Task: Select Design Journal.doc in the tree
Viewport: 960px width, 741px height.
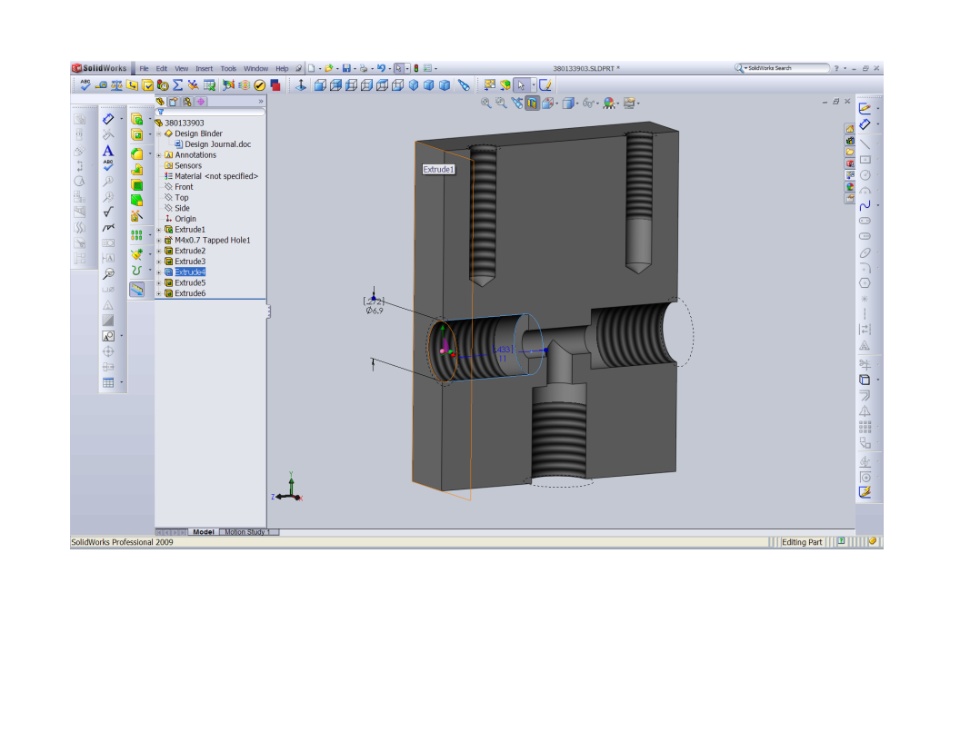Action: [x=218, y=145]
